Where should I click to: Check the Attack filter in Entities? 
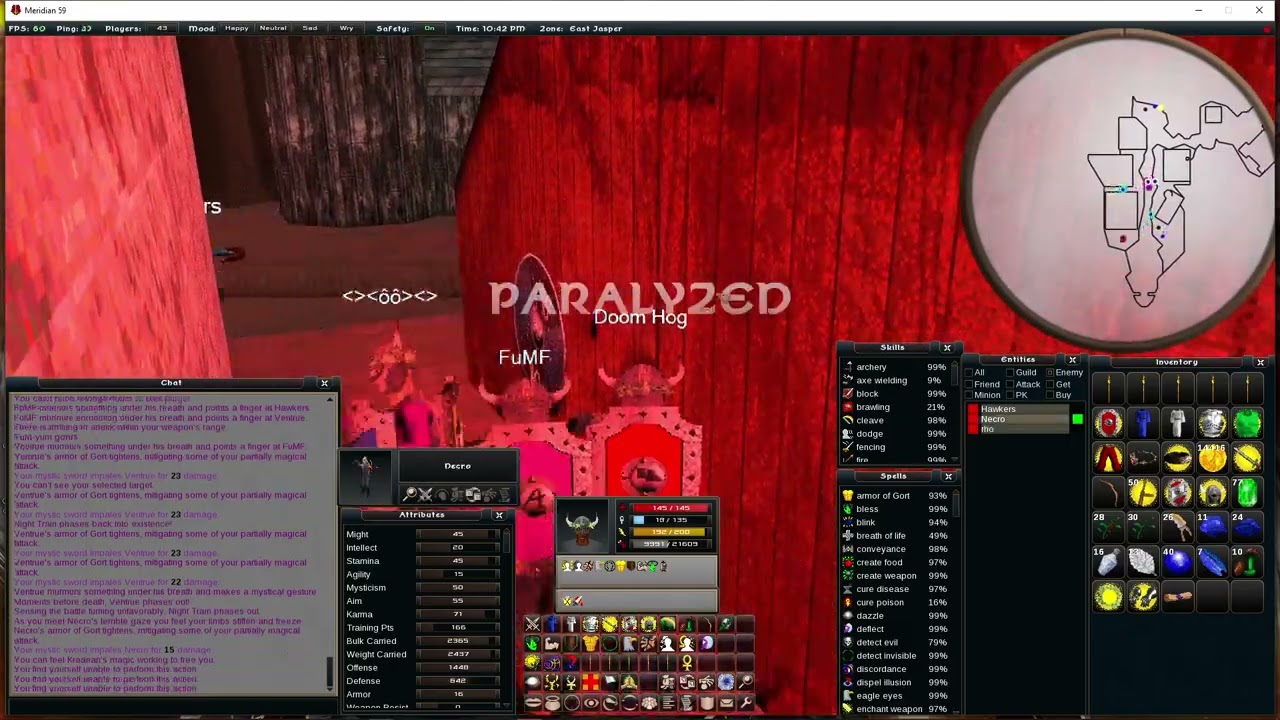click(1010, 384)
